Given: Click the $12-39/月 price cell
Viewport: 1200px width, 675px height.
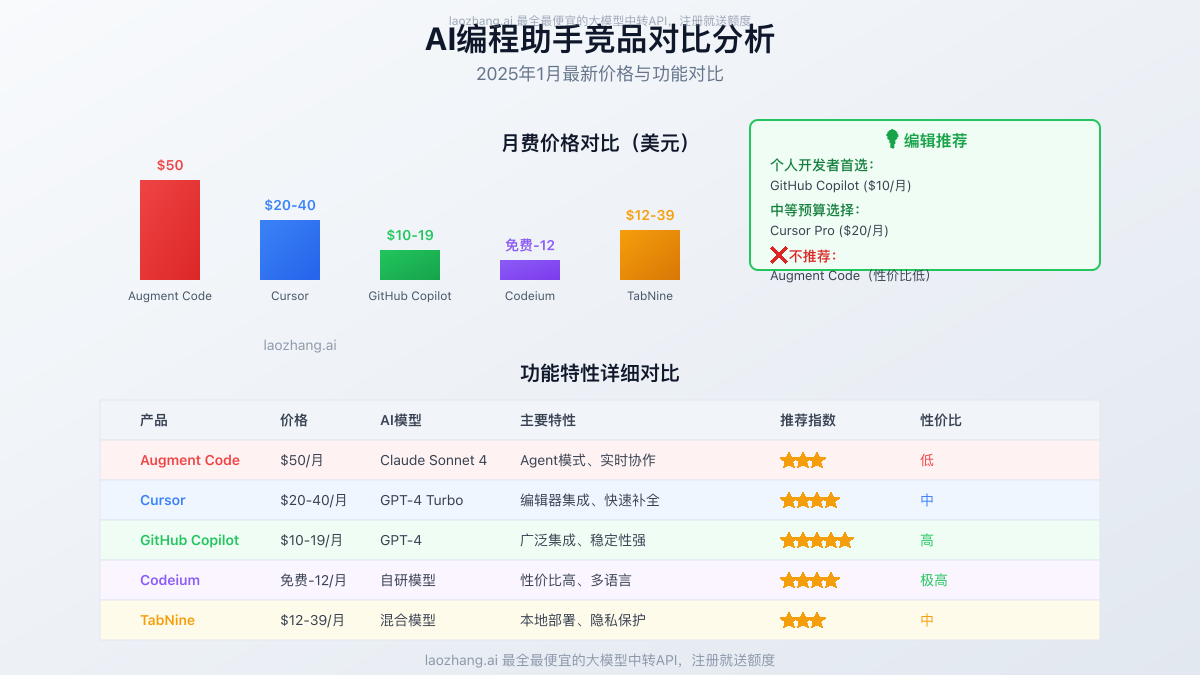Looking at the screenshot, I should click(313, 620).
